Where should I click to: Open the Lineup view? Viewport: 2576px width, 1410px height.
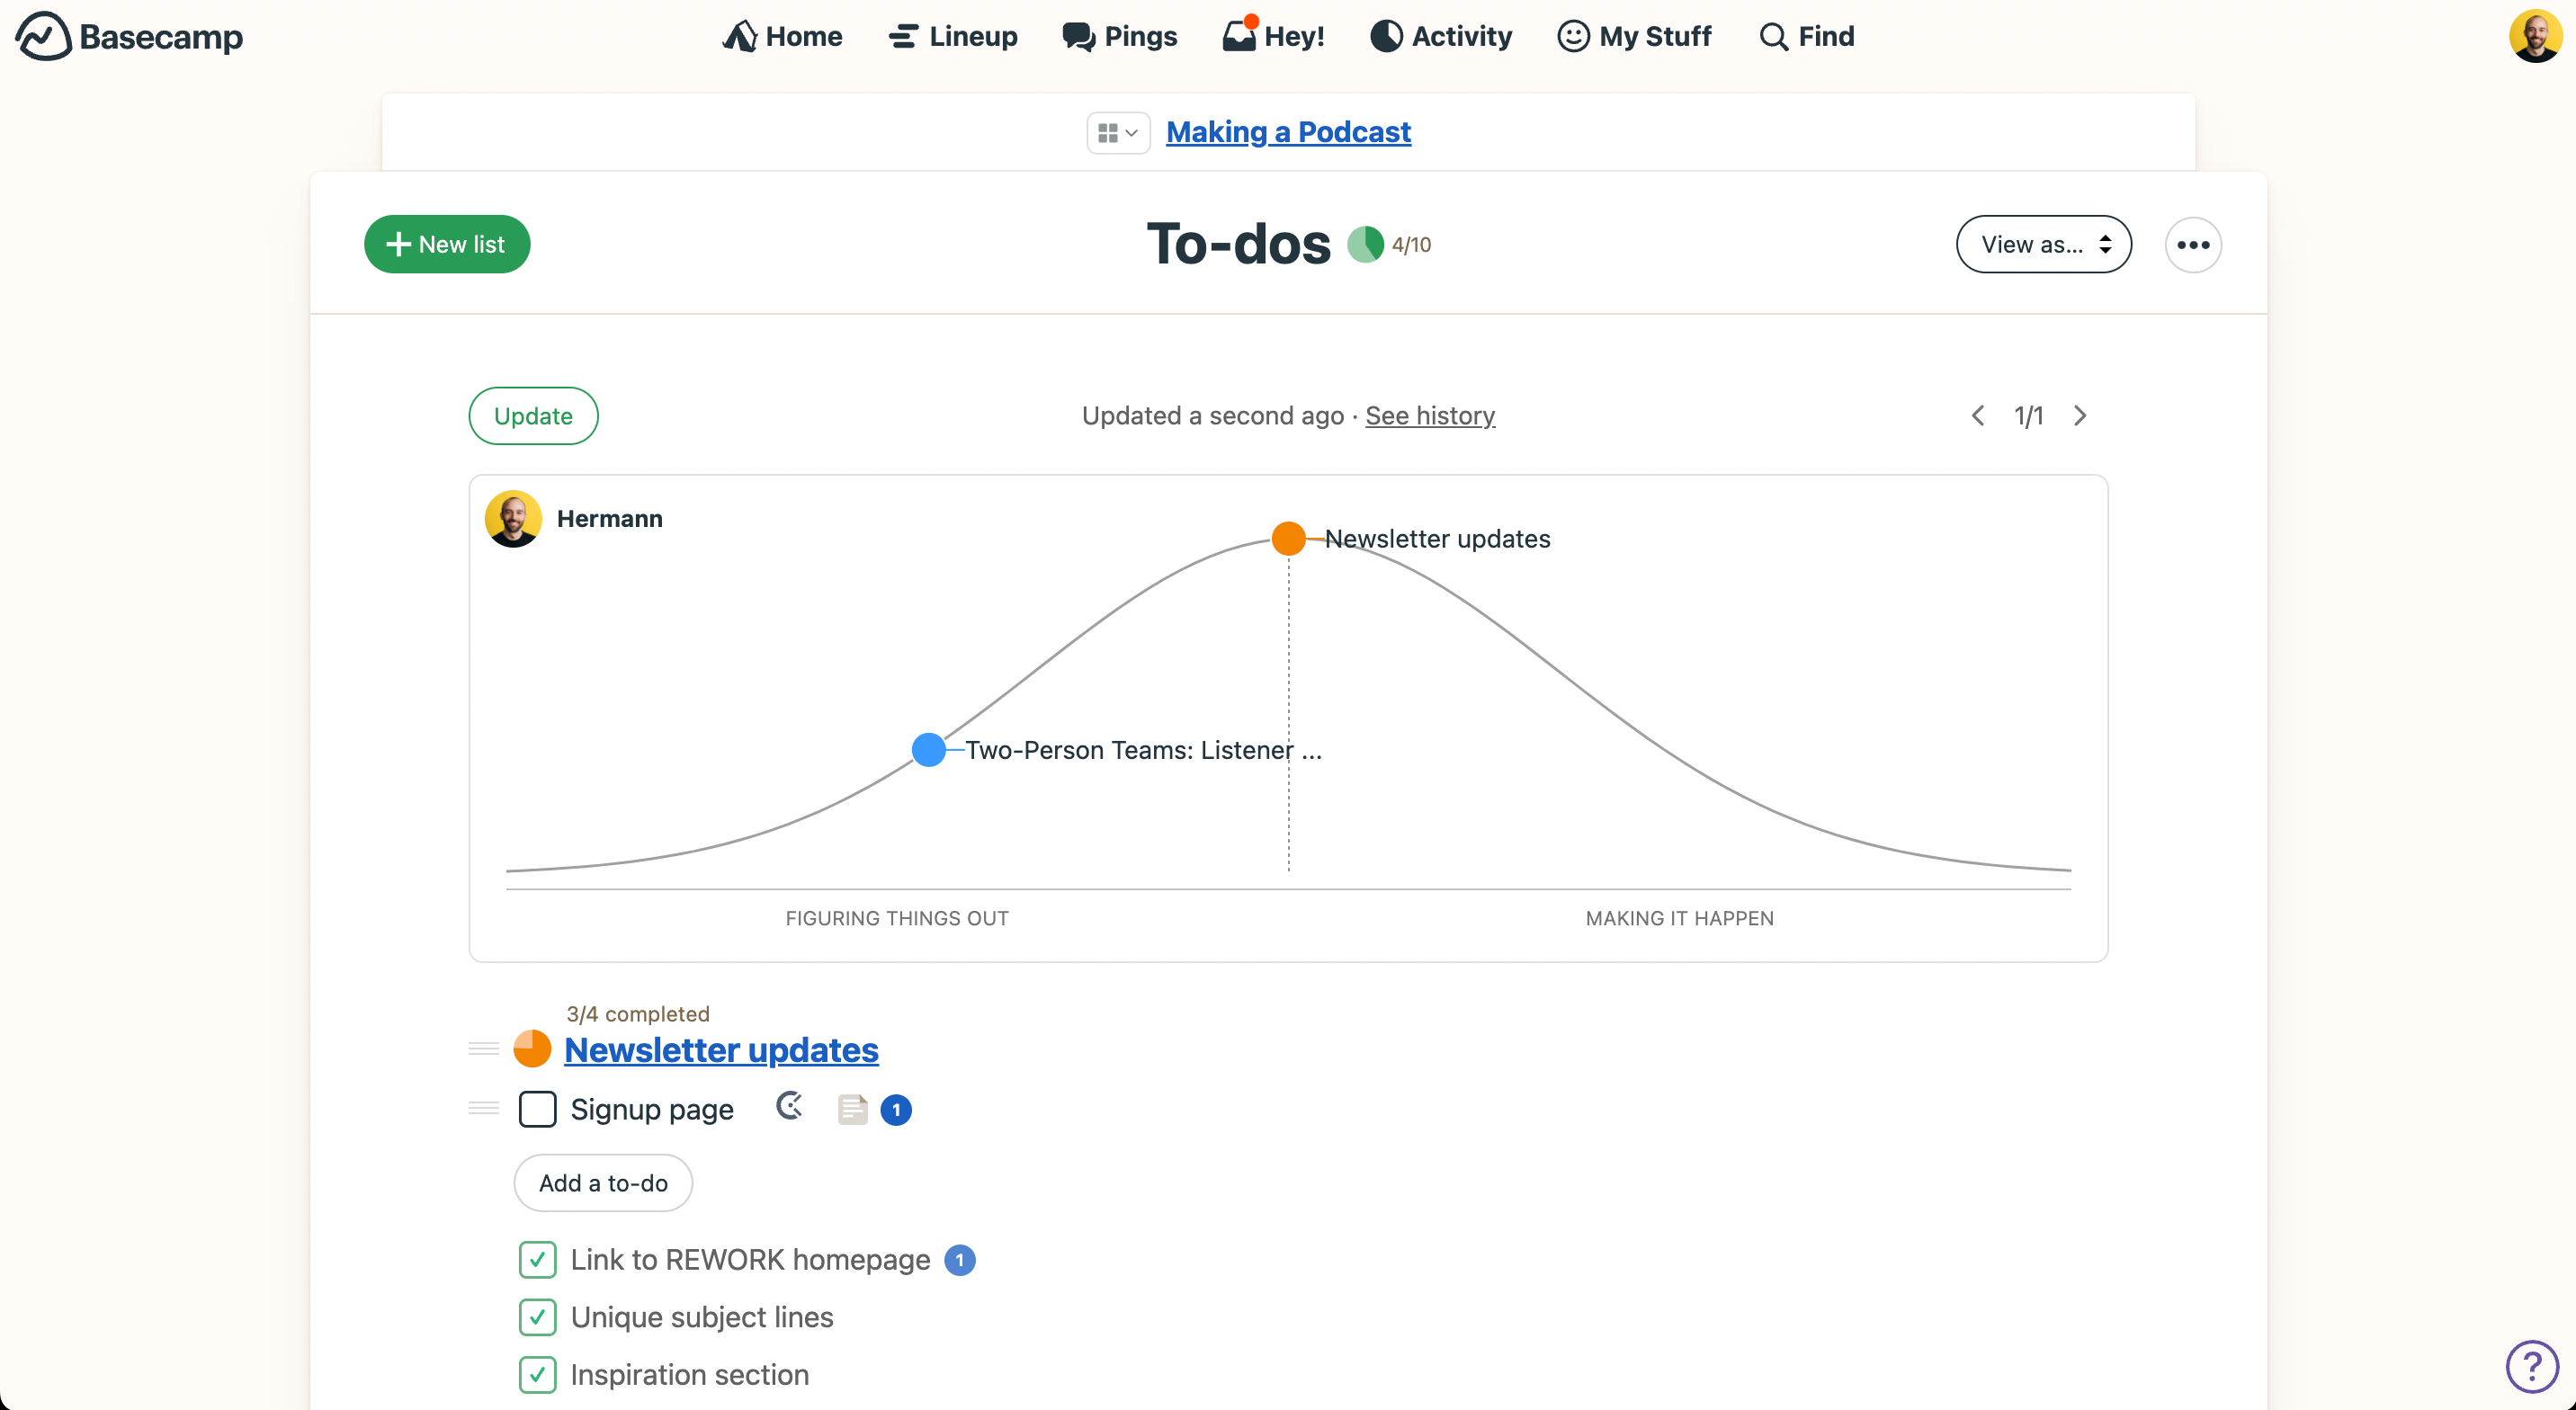coord(953,37)
